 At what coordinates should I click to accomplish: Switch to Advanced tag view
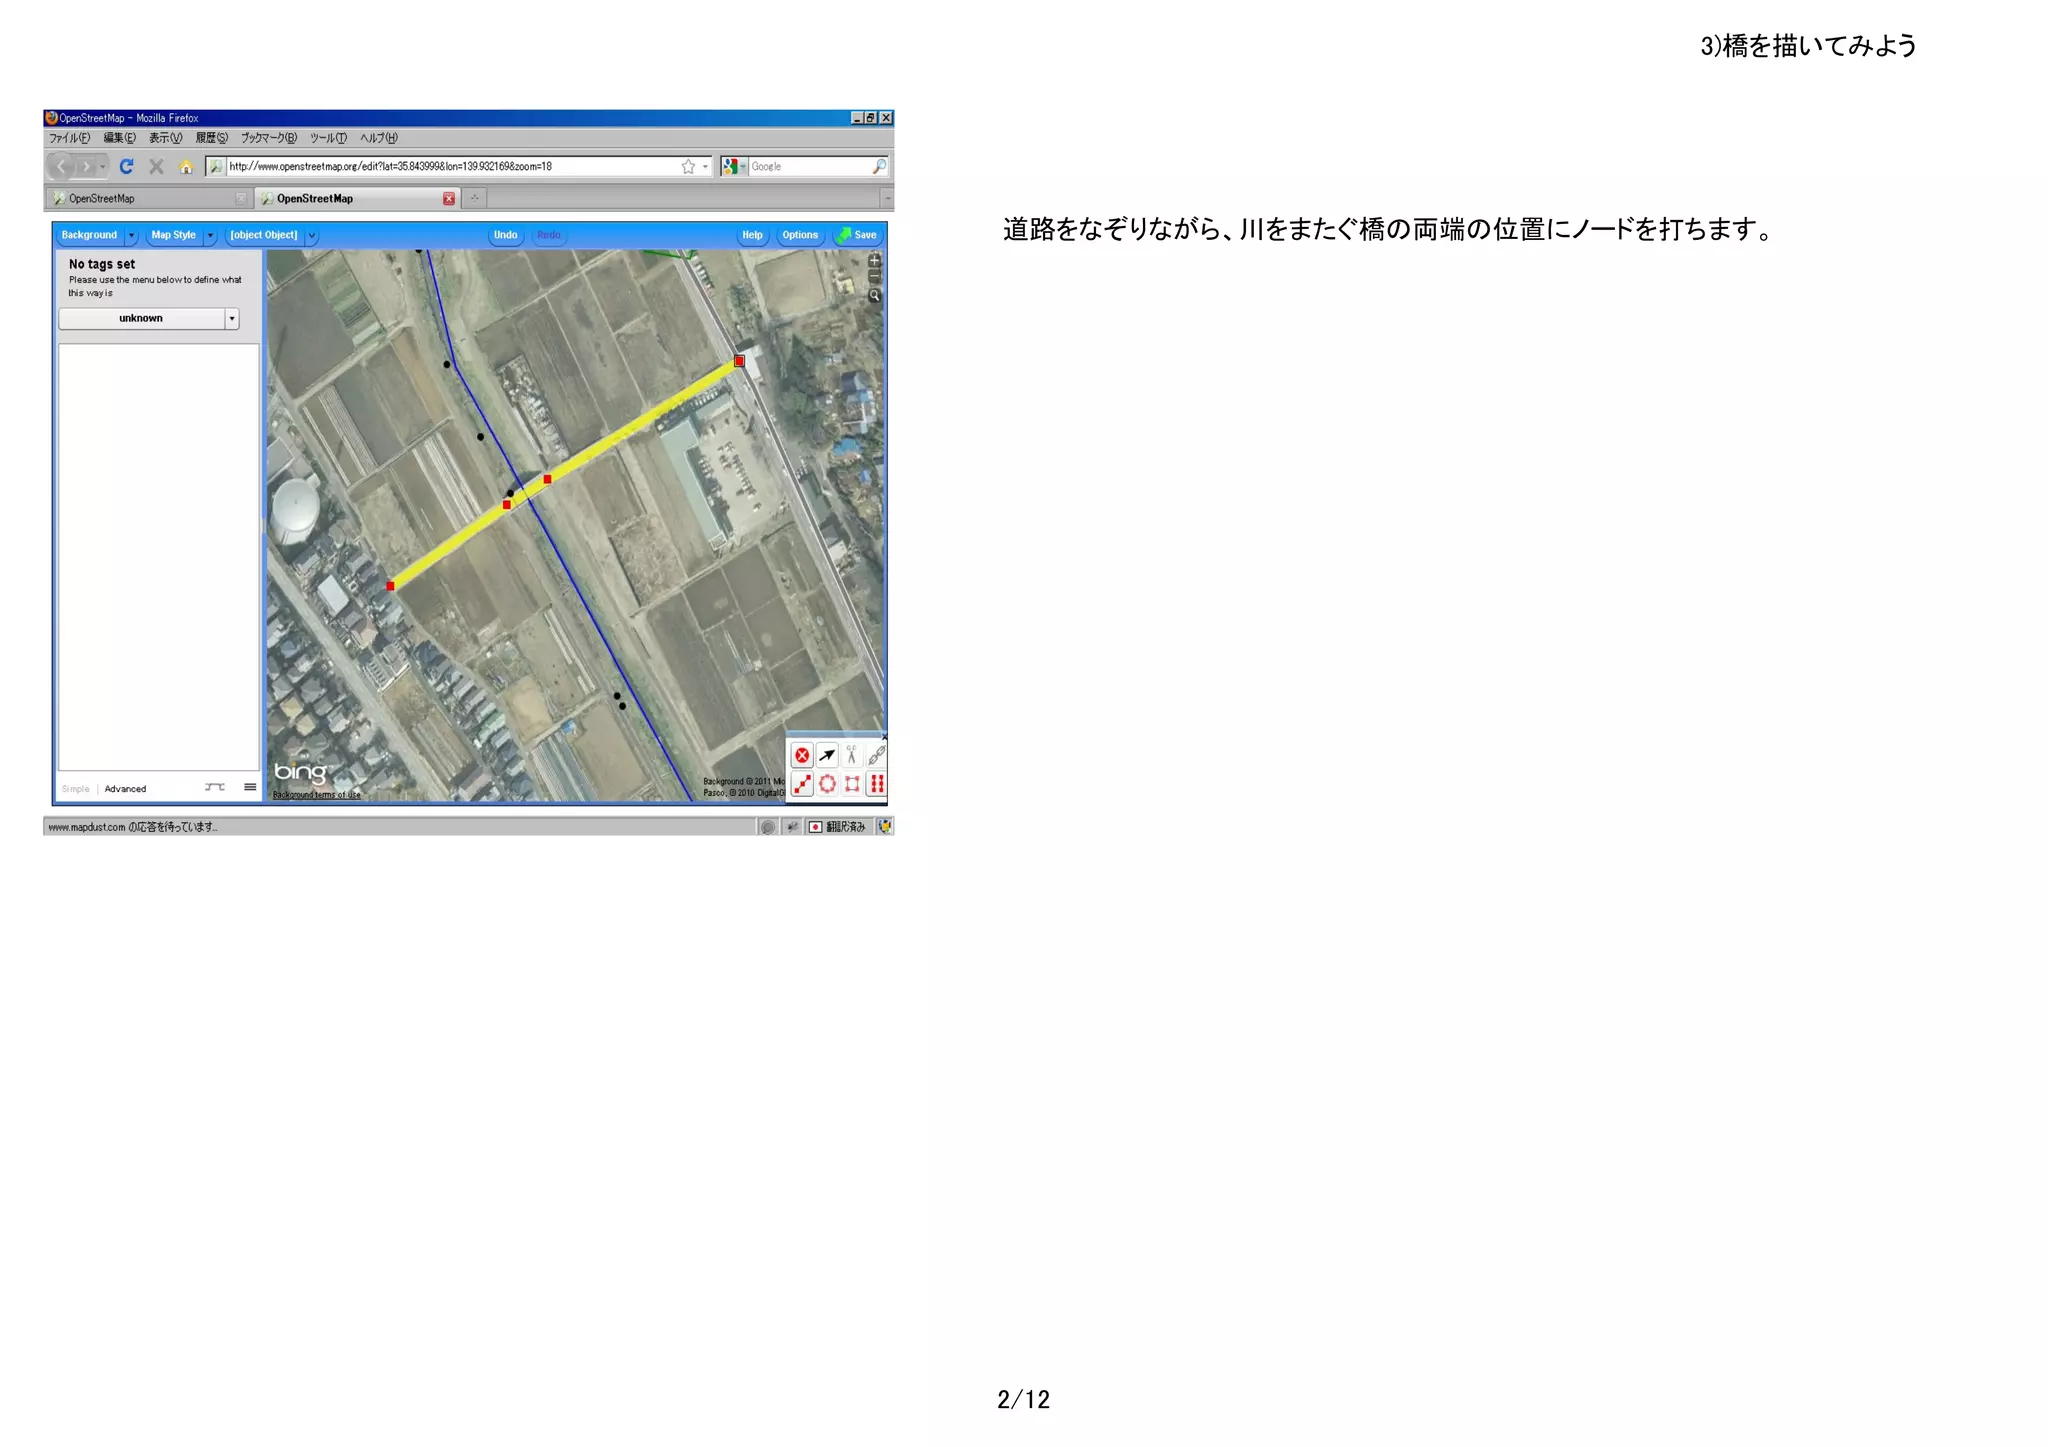125,789
